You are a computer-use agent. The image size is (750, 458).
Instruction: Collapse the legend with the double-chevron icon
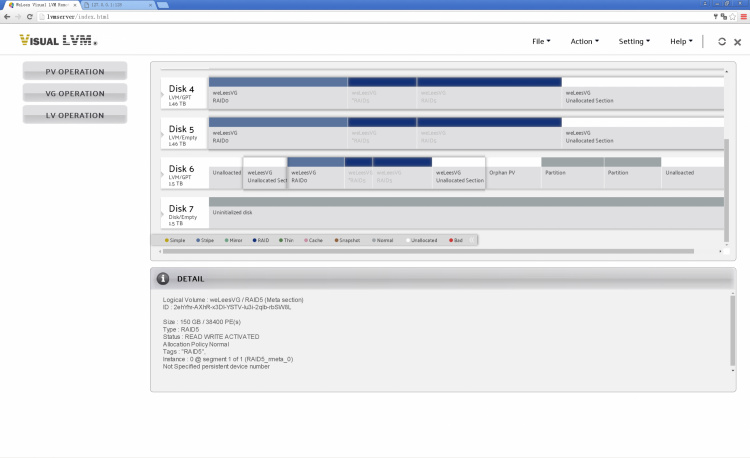(474, 240)
